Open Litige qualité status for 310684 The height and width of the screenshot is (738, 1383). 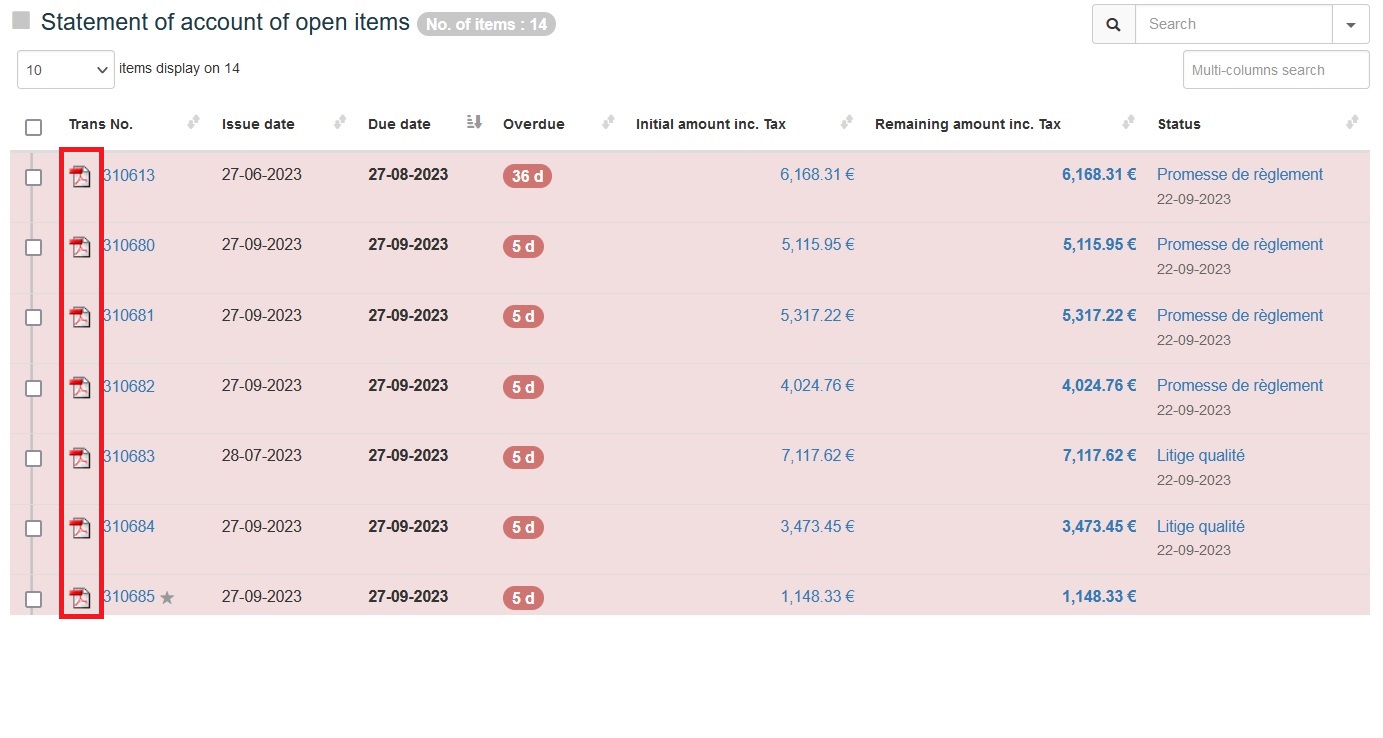coord(1200,526)
